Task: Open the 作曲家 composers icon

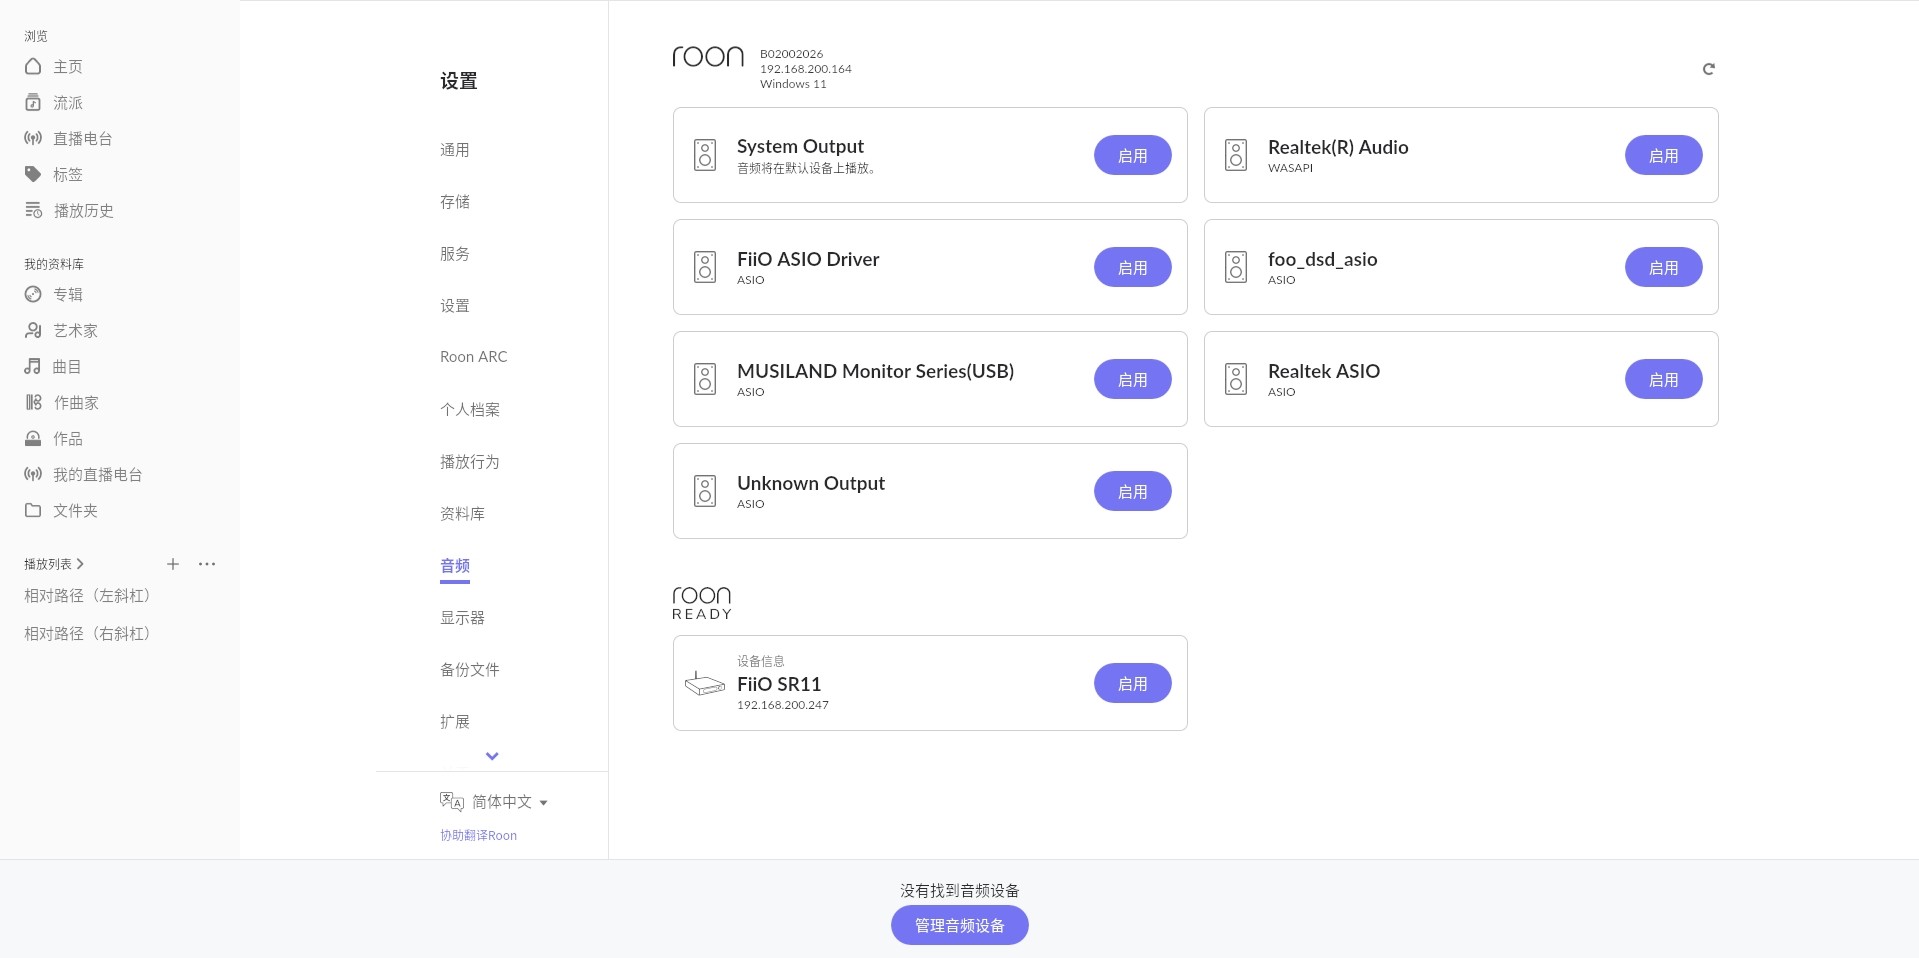Action: click(x=33, y=402)
